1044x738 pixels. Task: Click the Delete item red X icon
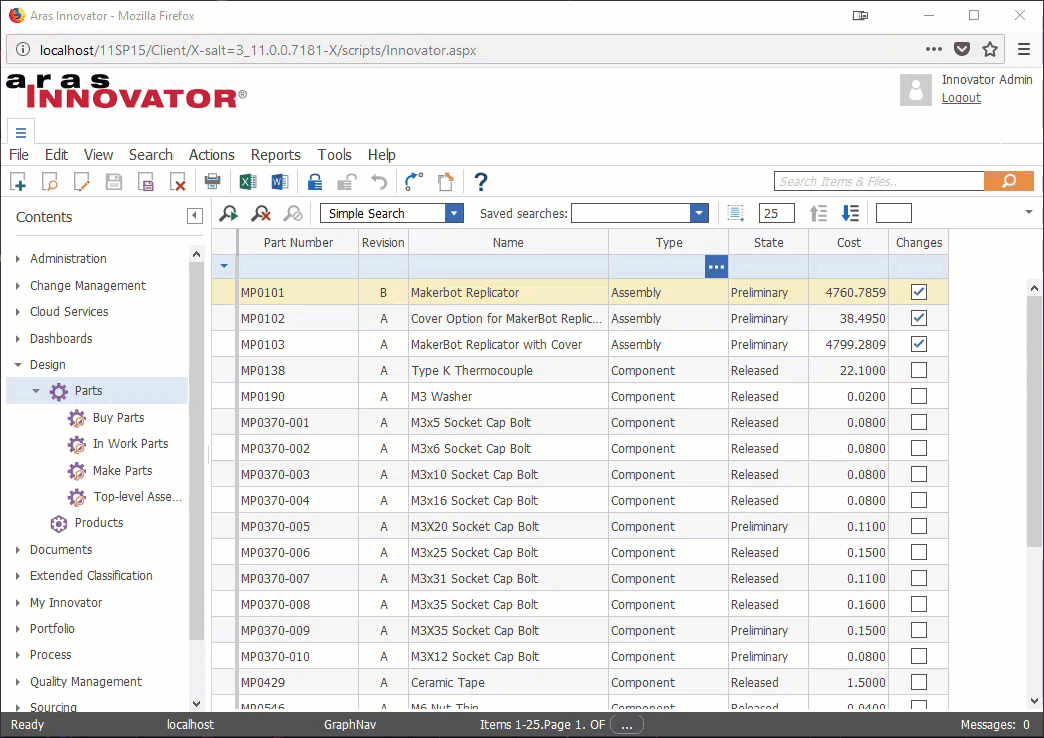pyautogui.click(x=178, y=182)
